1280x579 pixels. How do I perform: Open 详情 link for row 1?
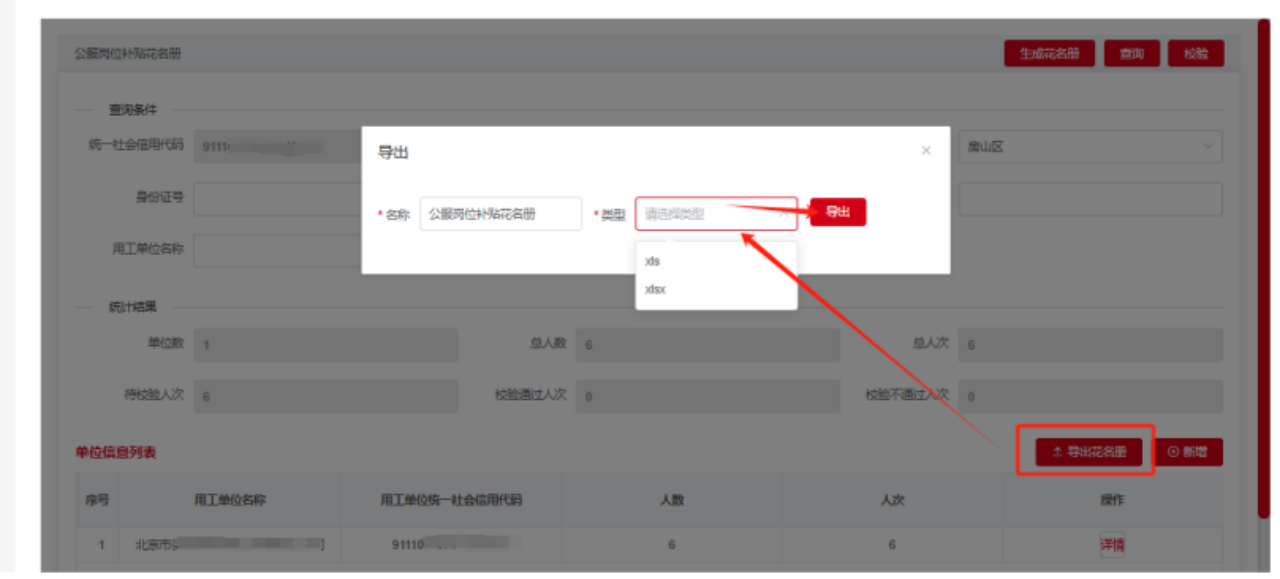click(1112, 545)
